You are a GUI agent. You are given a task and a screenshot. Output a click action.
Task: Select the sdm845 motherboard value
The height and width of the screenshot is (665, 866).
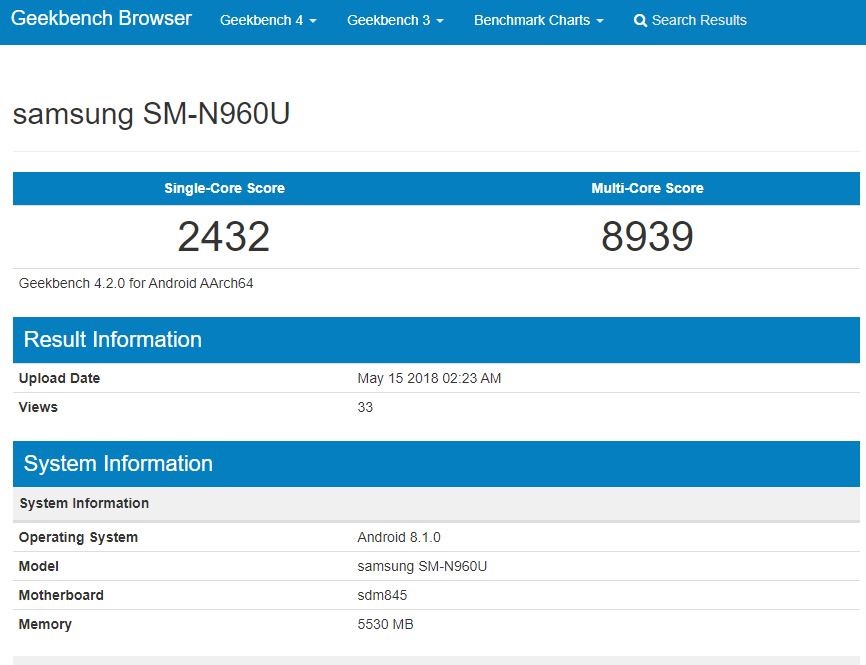point(382,595)
